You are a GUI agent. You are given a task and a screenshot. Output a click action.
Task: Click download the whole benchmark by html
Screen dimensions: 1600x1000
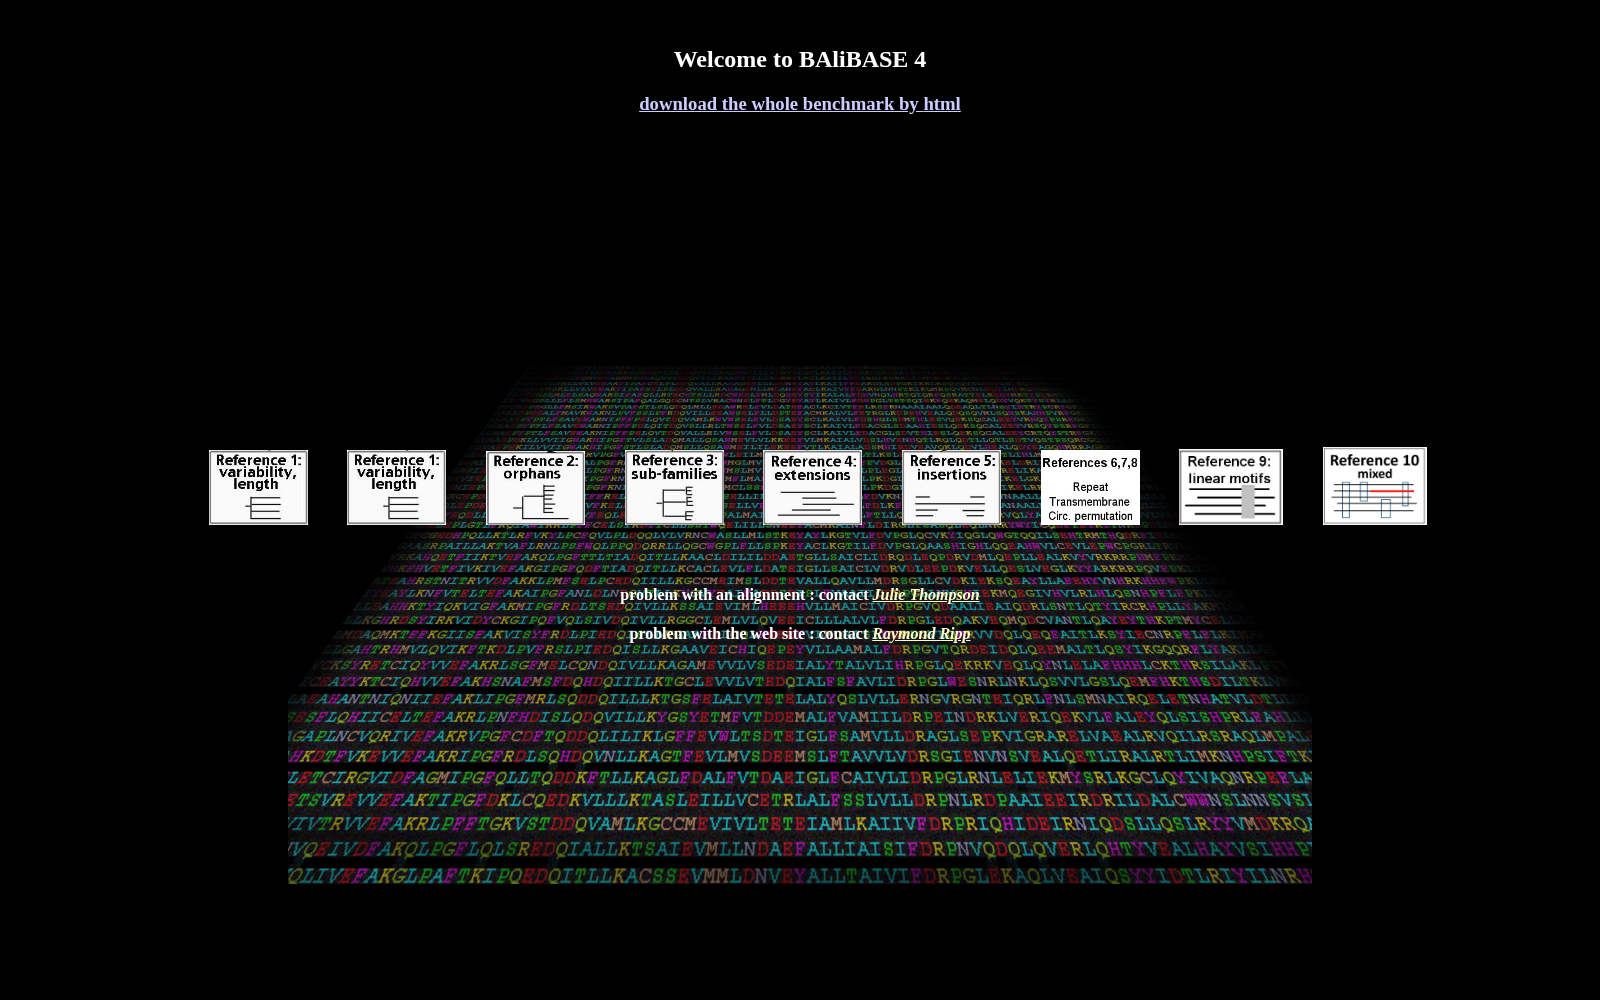(x=800, y=104)
